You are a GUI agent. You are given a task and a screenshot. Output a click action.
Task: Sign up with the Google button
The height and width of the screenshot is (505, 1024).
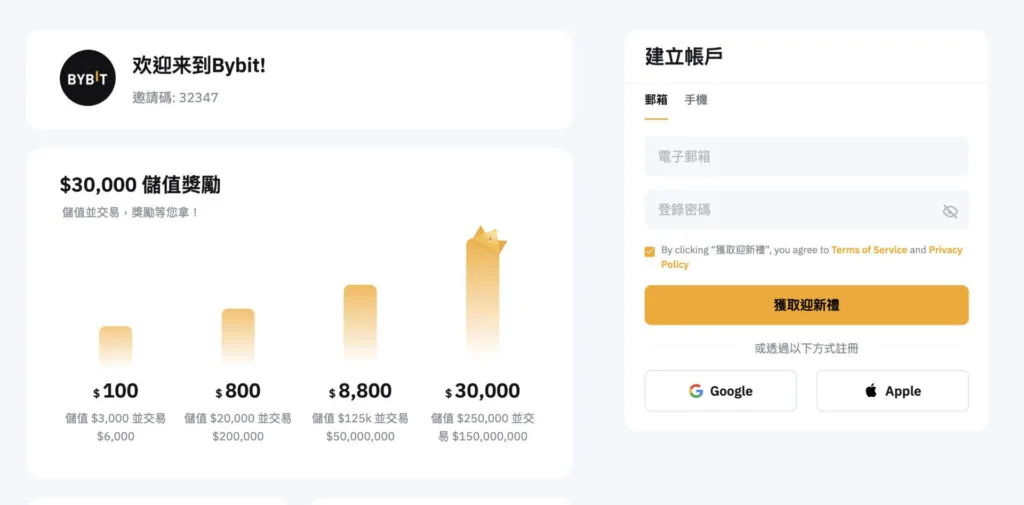(720, 391)
